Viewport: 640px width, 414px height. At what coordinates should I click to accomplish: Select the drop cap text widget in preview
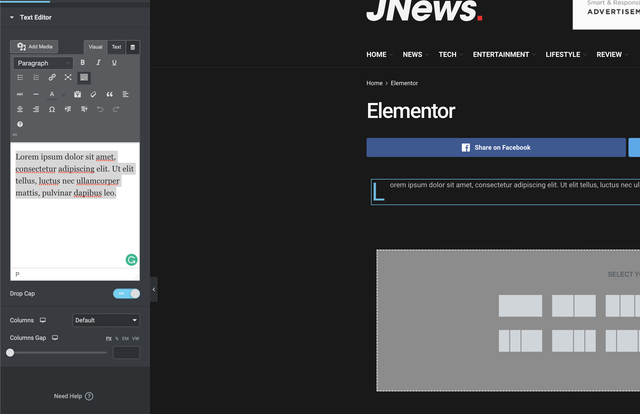point(505,191)
